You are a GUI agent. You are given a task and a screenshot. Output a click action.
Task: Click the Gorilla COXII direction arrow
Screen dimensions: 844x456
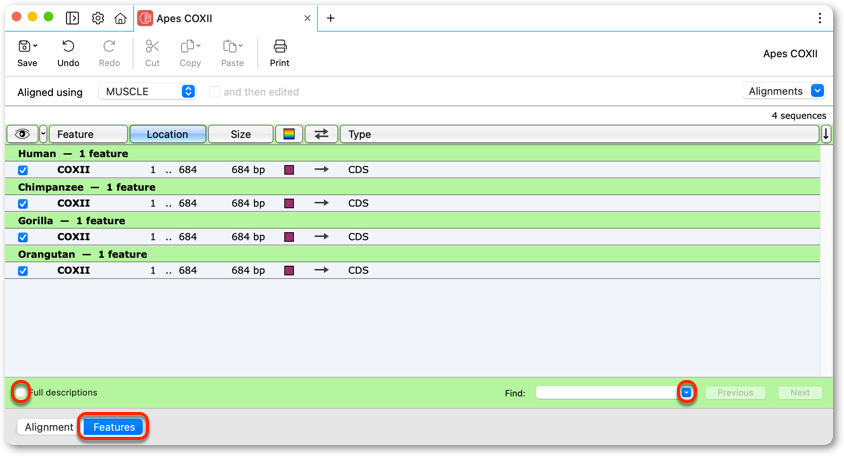321,237
